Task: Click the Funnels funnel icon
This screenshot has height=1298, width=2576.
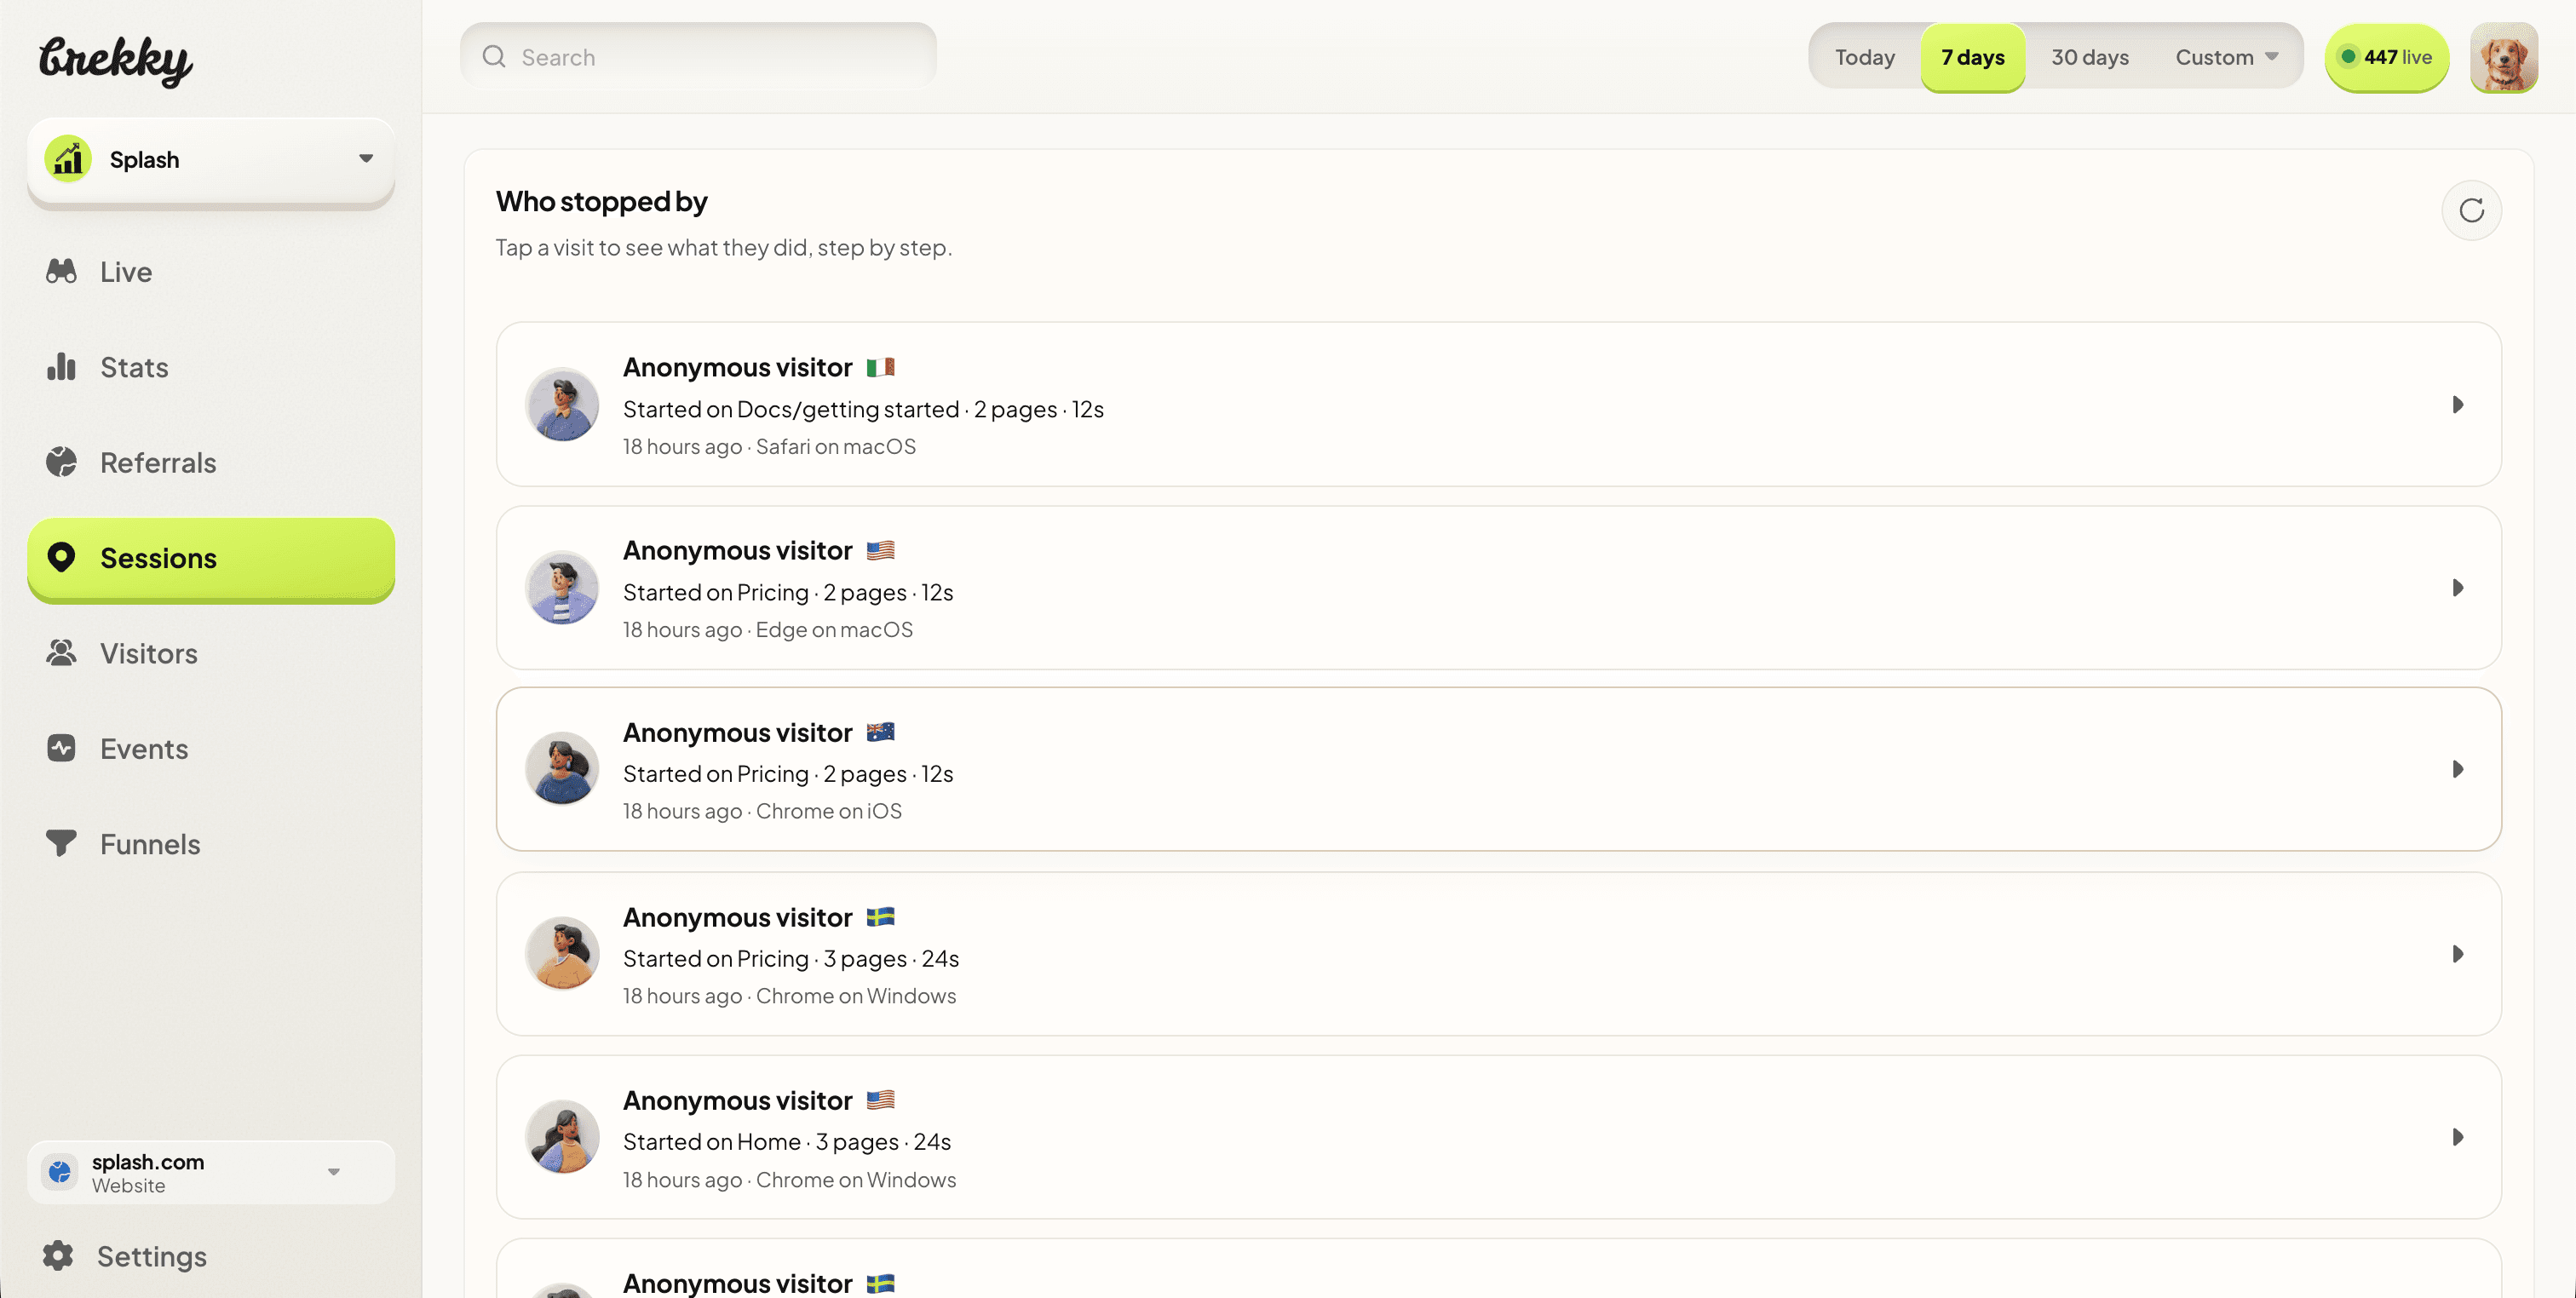Action: click(61, 844)
